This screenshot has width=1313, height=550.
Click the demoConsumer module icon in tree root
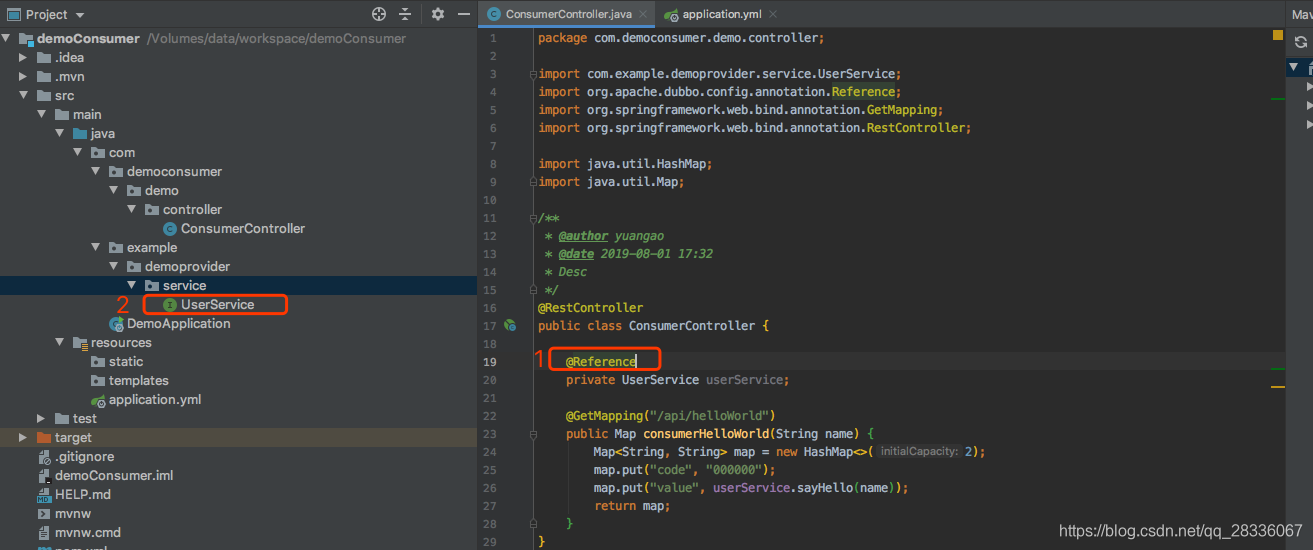click(26, 39)
